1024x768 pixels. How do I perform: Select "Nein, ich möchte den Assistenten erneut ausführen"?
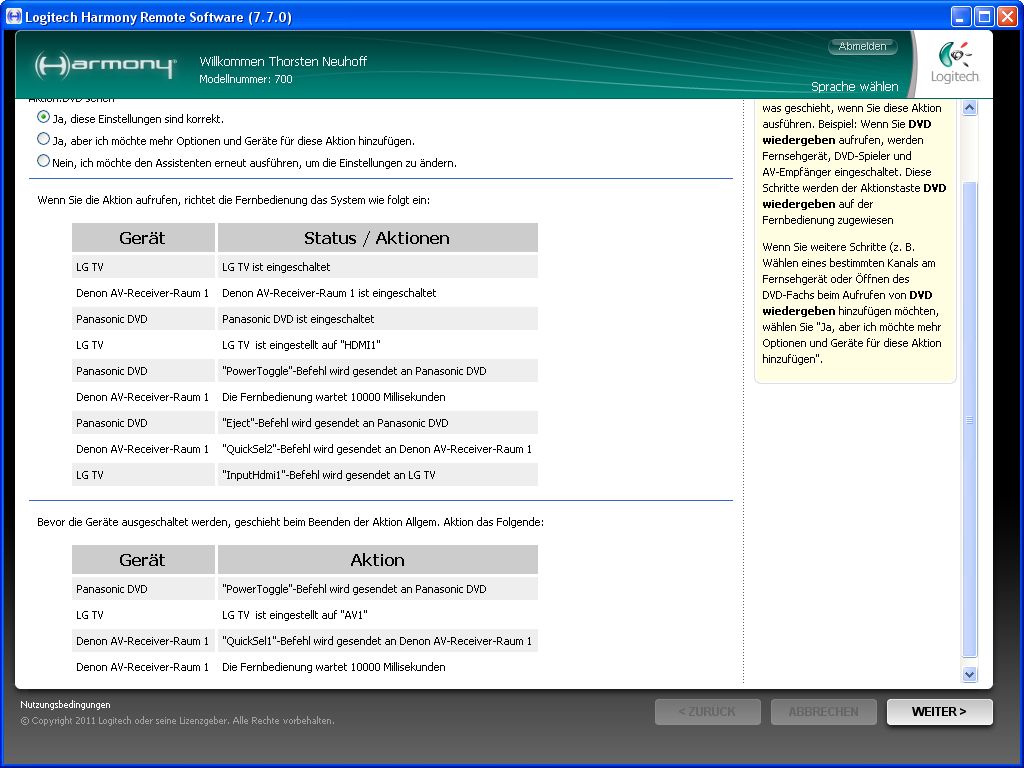coord(43,161)
